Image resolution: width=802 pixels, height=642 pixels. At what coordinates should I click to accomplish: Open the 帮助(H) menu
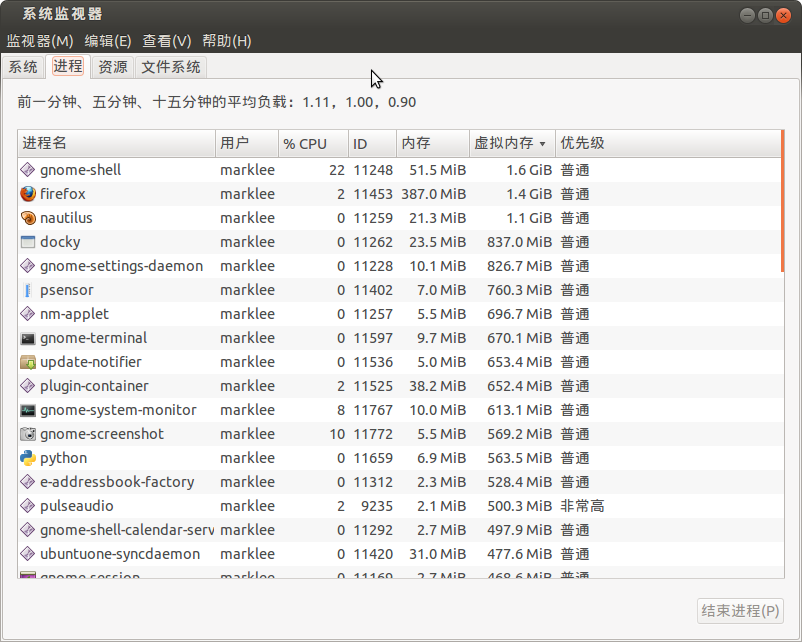click(227, 41)
